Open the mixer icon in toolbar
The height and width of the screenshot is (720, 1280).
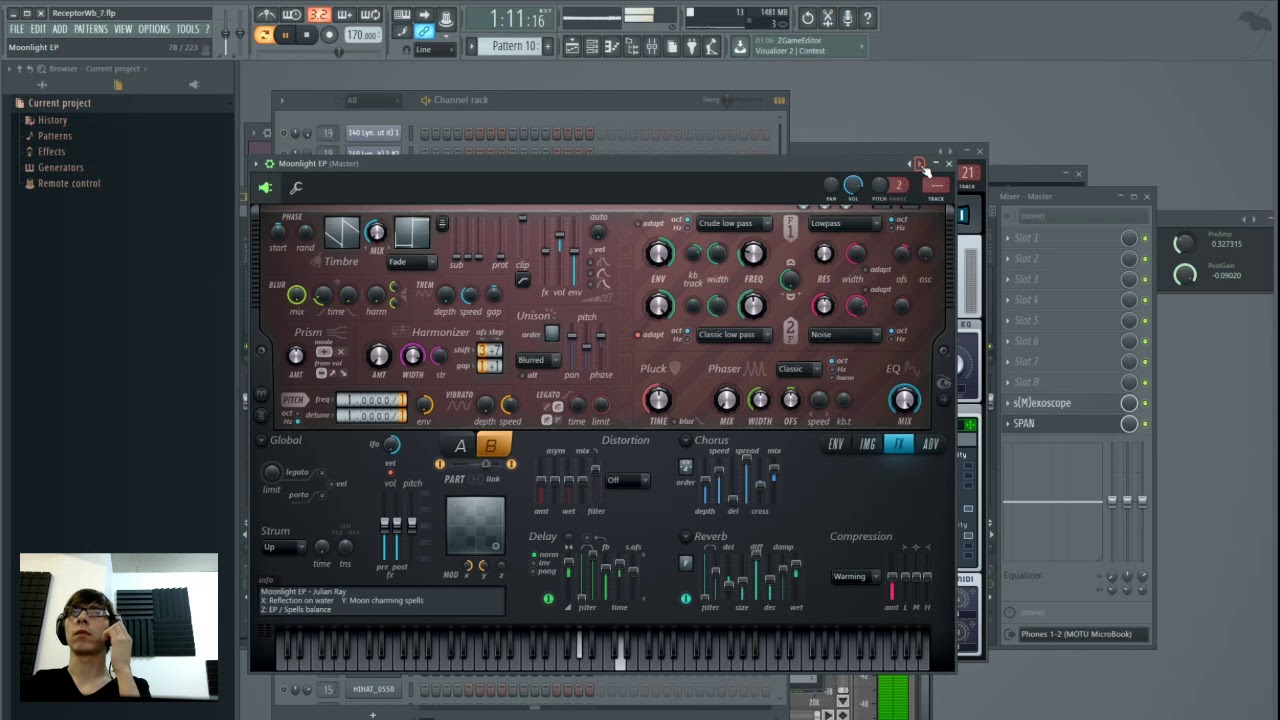click(651, 47)
